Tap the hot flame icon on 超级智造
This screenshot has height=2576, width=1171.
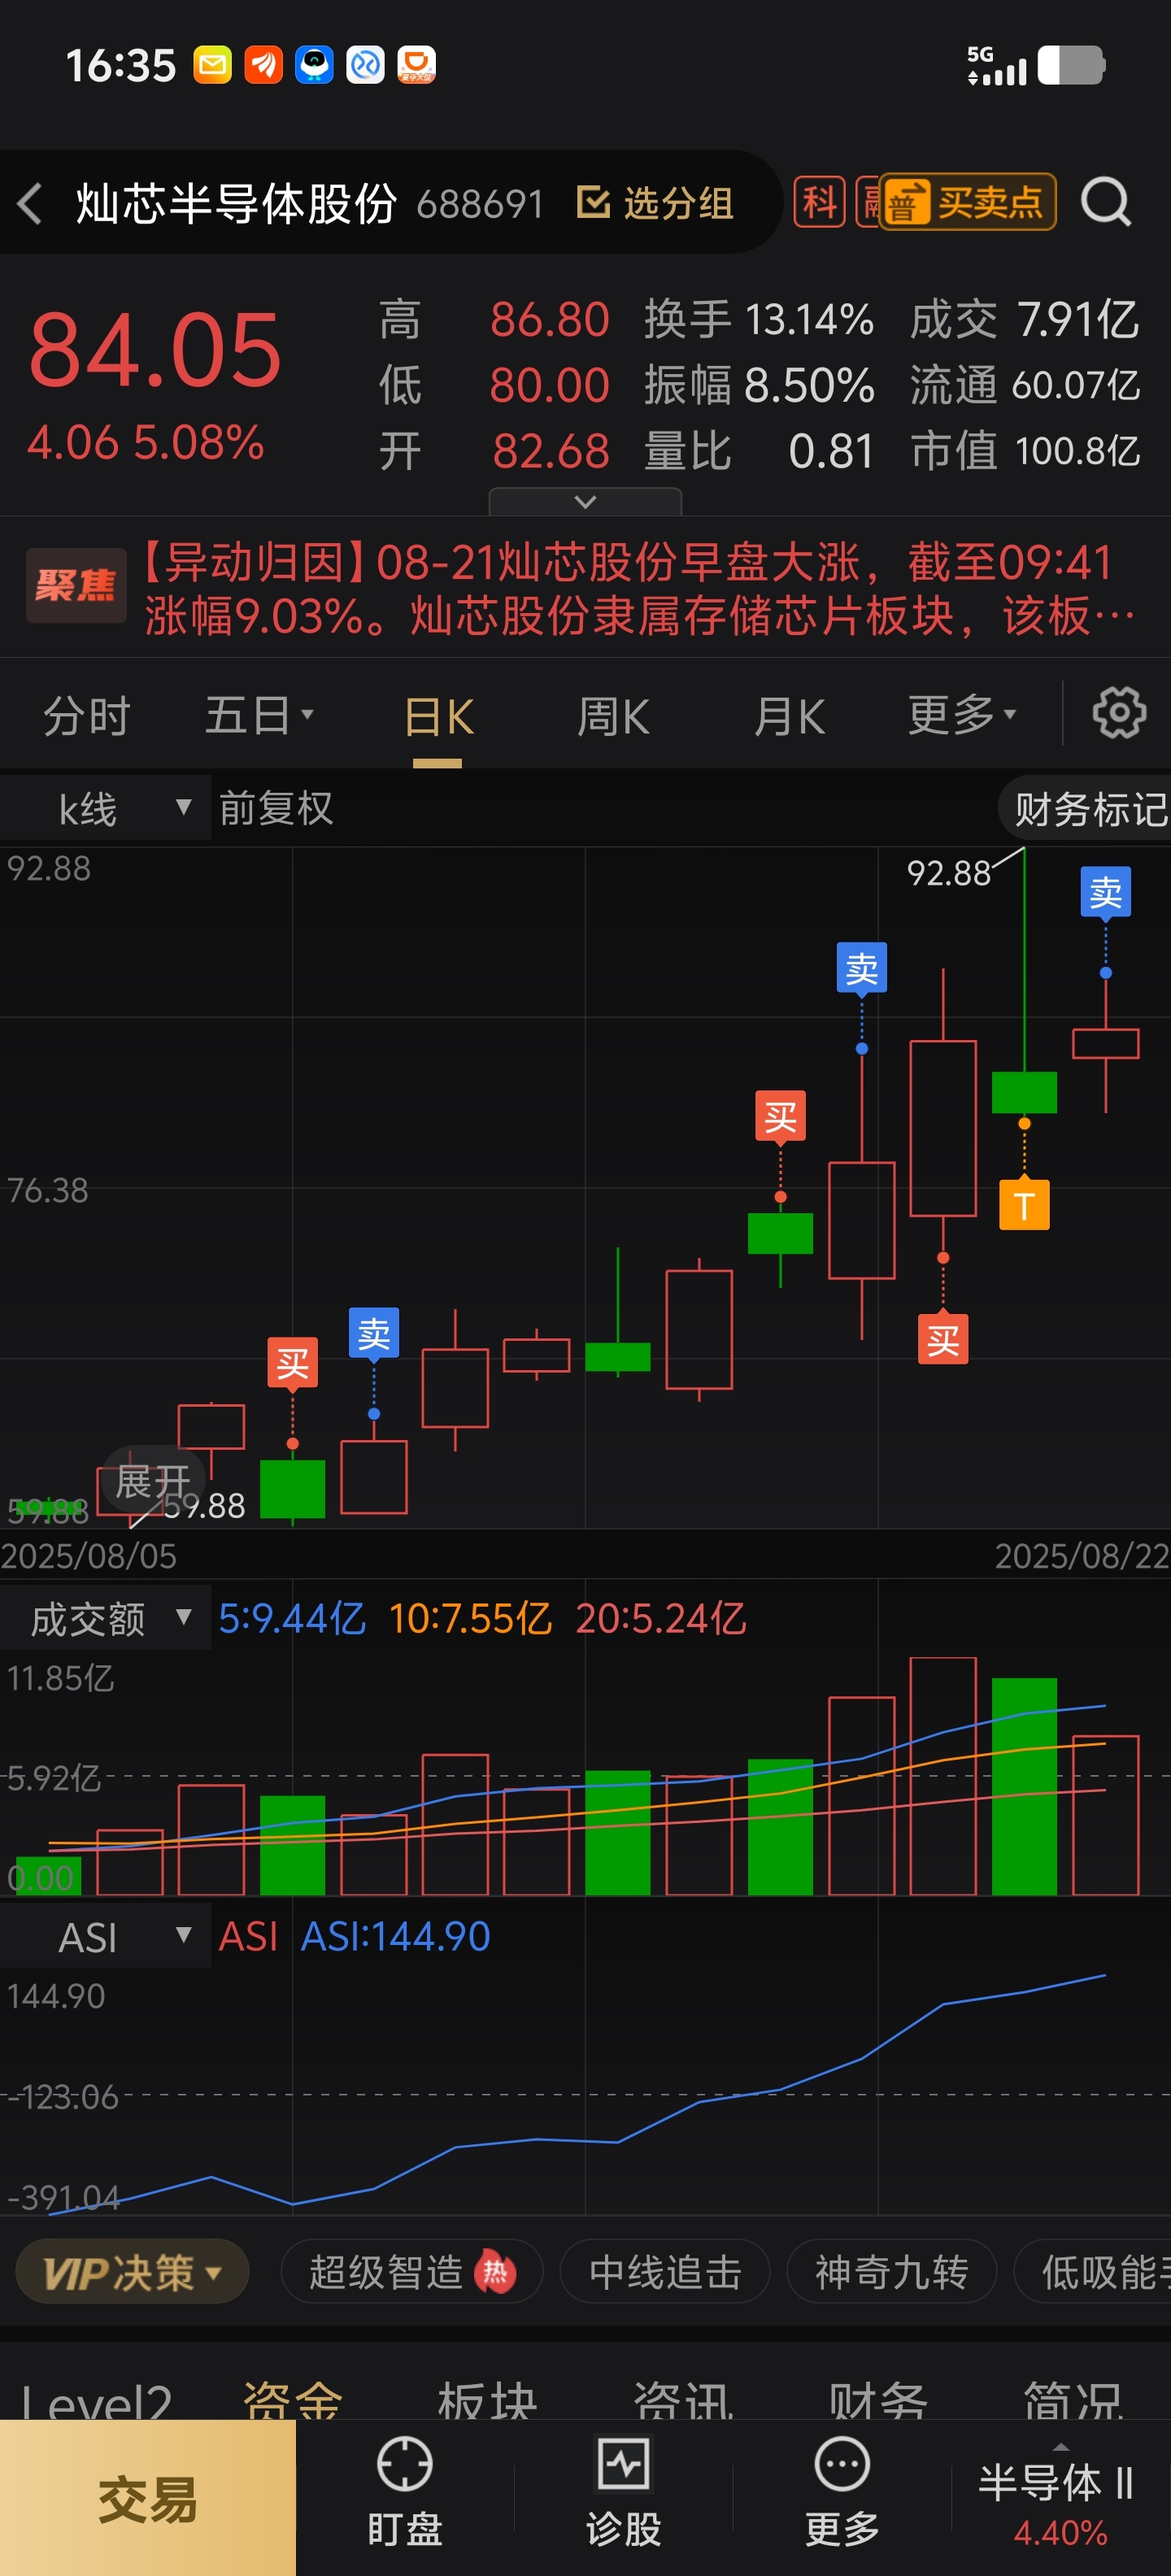(495, 2272)
